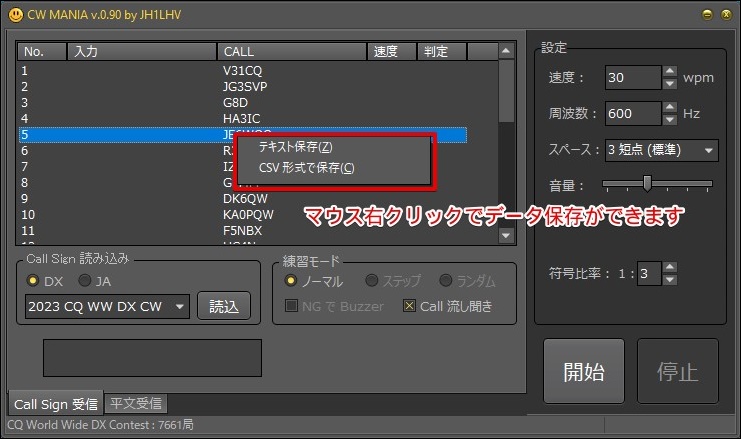Select row 2 JG3SVP
Image resolution: width=741 pixels, height=439 pixels.
(x=242, y=87)
